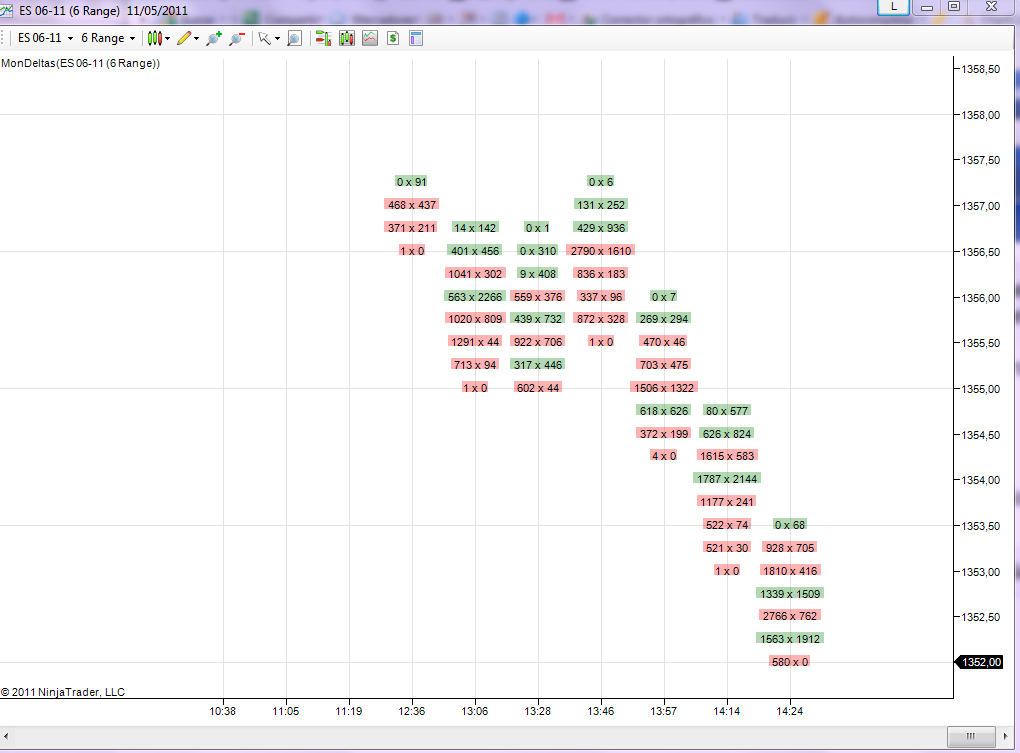Click the 872 x 328 delta cell
The image size is (1020, 753).
point(600,319)
